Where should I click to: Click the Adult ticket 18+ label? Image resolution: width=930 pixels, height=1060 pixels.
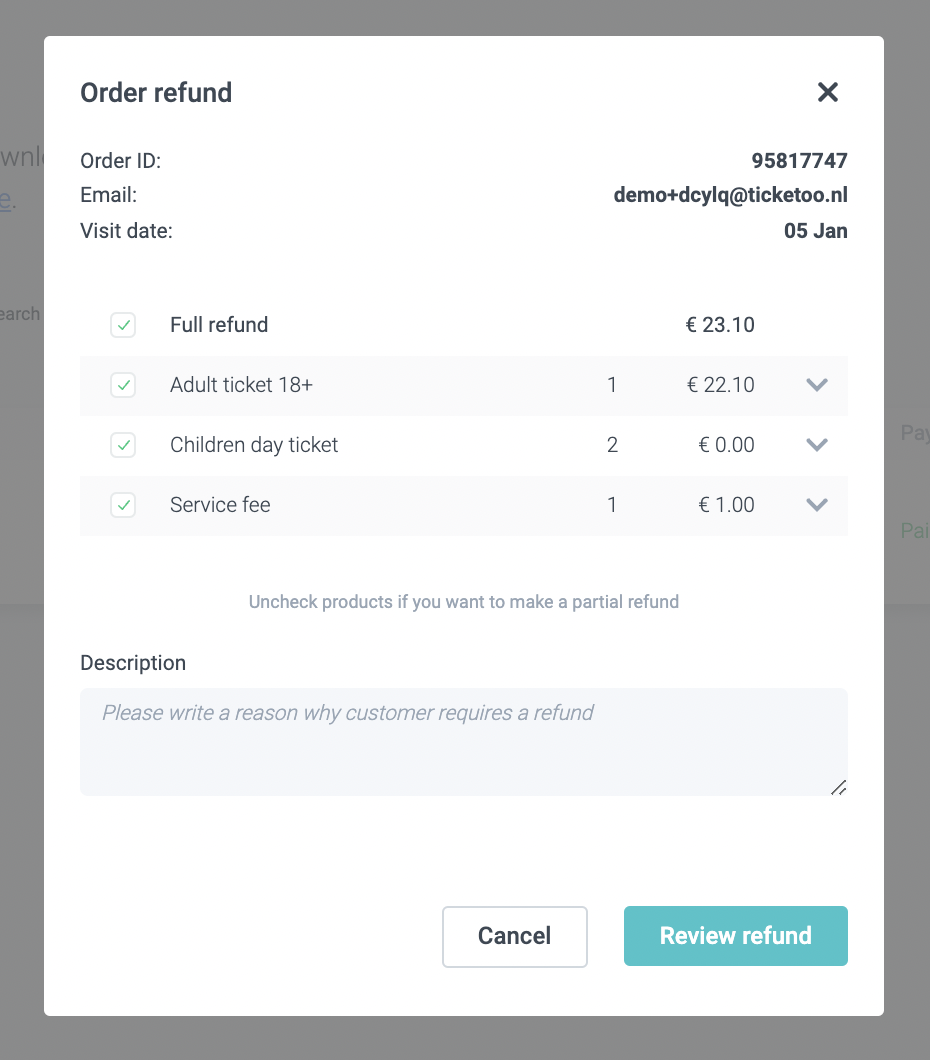[241, 385]
